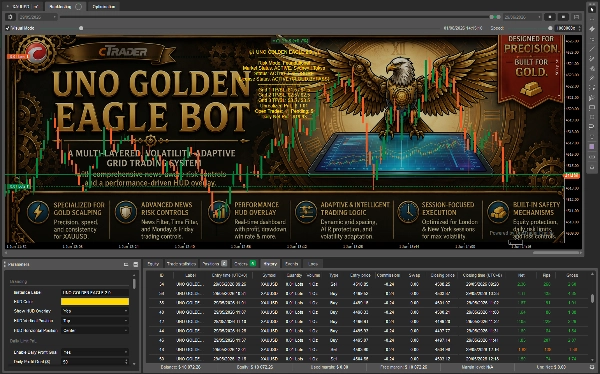Click the Speed slider knob
This screenshot has width=600, height=374.
click(x=550, y=28)
